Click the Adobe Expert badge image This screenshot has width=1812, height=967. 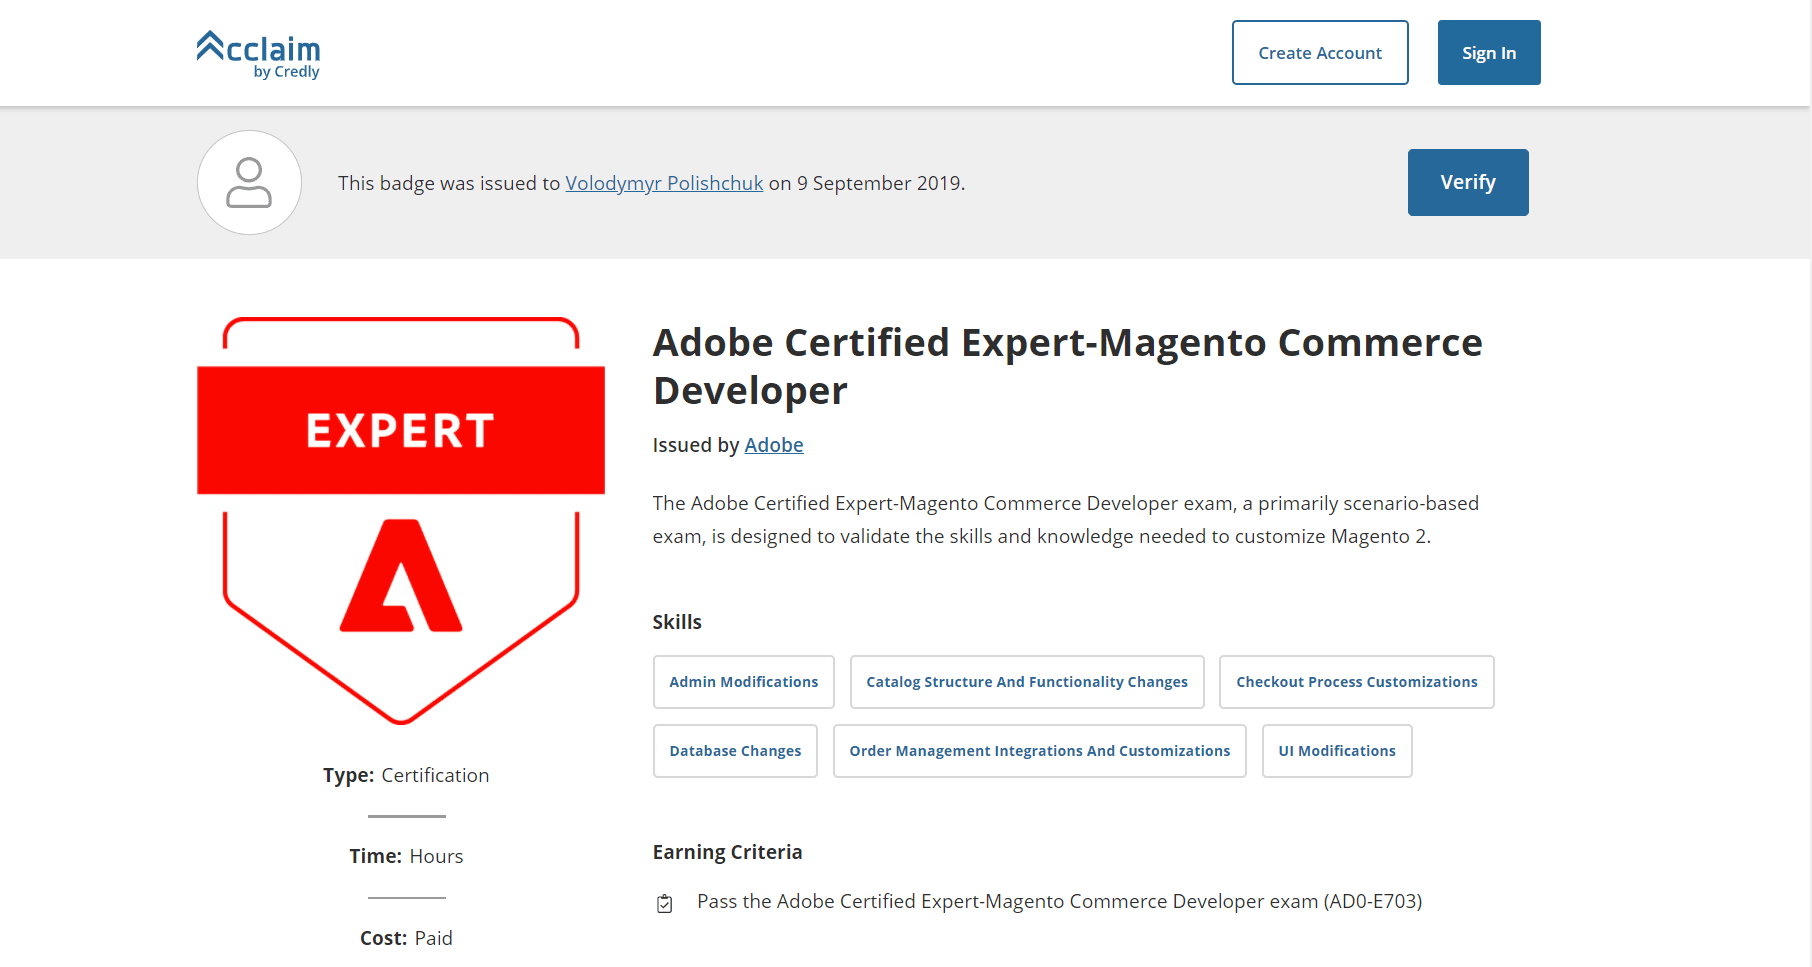click(x=401, y=520)
